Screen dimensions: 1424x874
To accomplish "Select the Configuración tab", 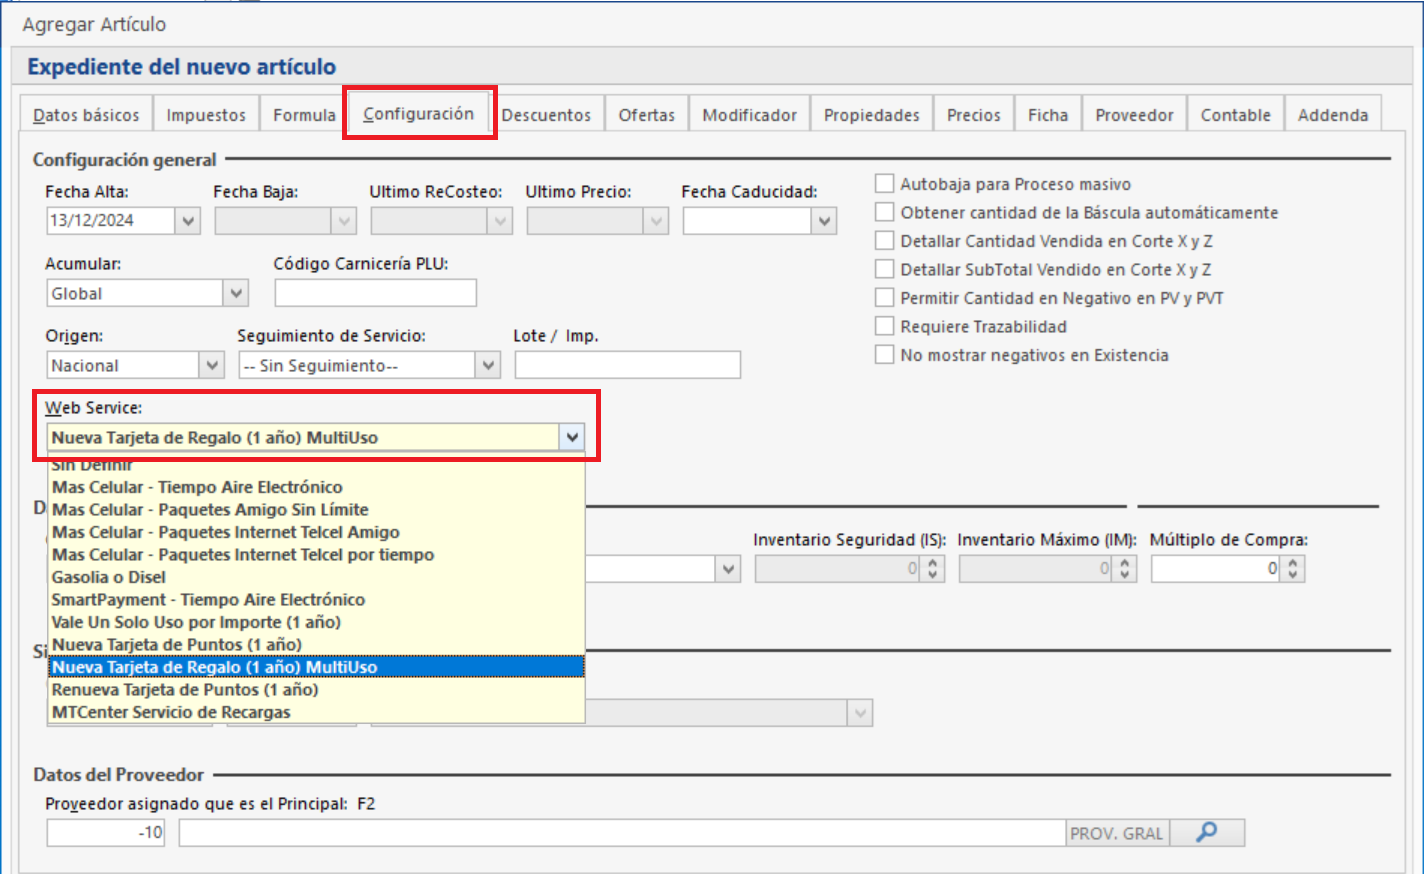I will click(x=419, y=113).
